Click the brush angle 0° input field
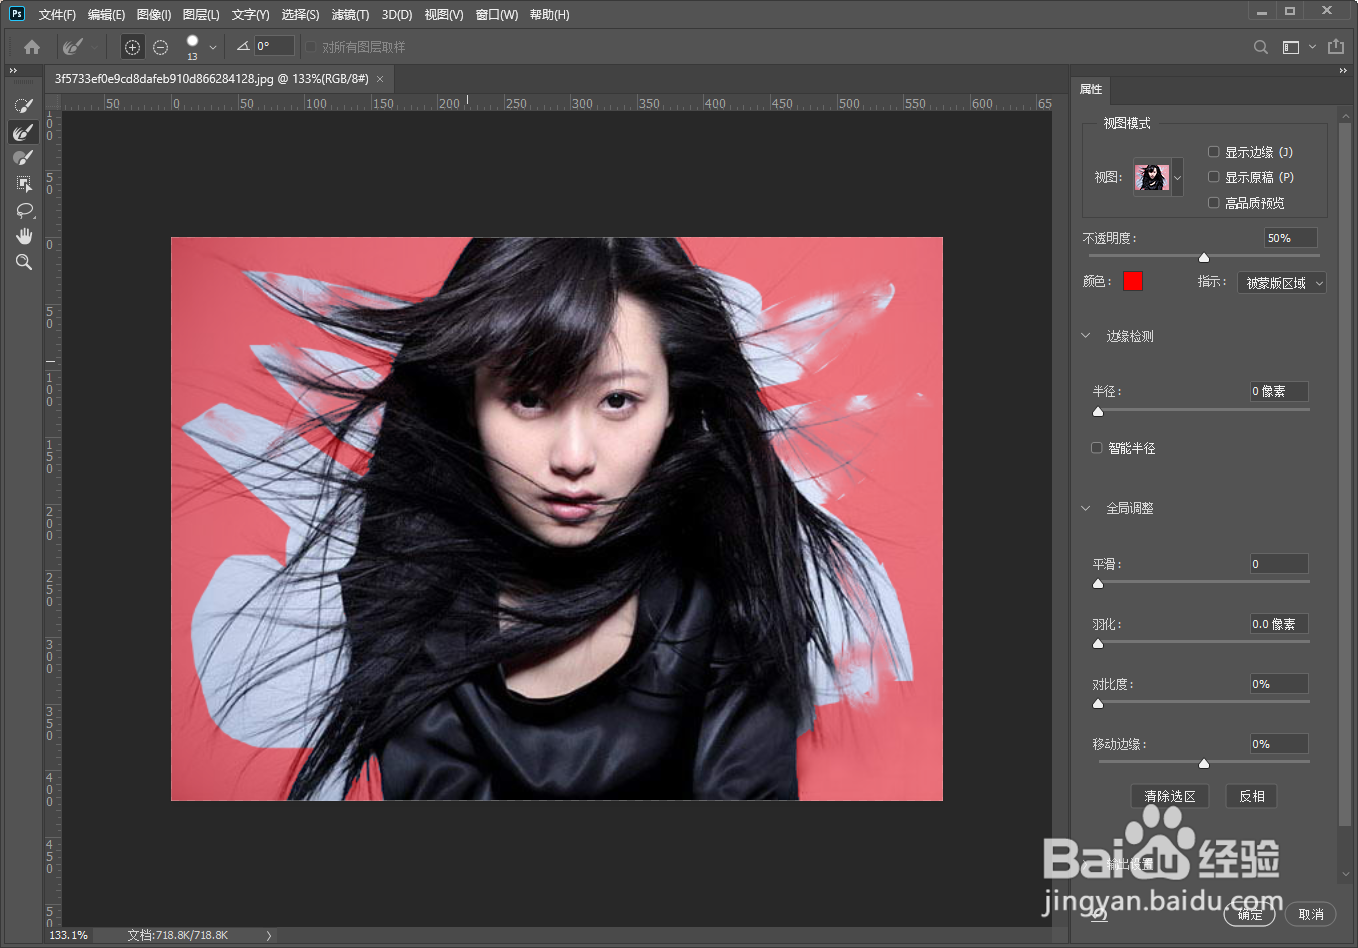This screenshot has height=948, width=1358. click(x=275, y=46)
